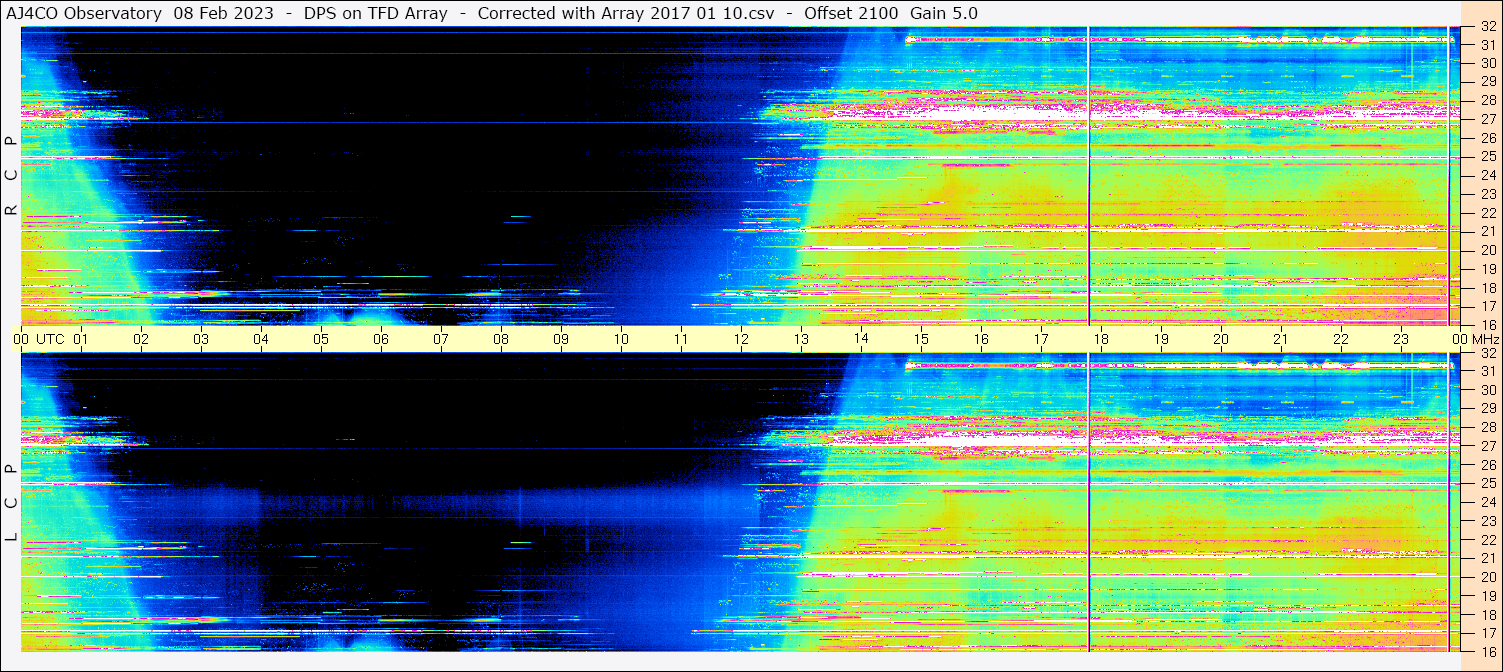Select the "Offset 2100" header value
The width and height of the screenshot is (1503, 672).
(x=851, y=13)
